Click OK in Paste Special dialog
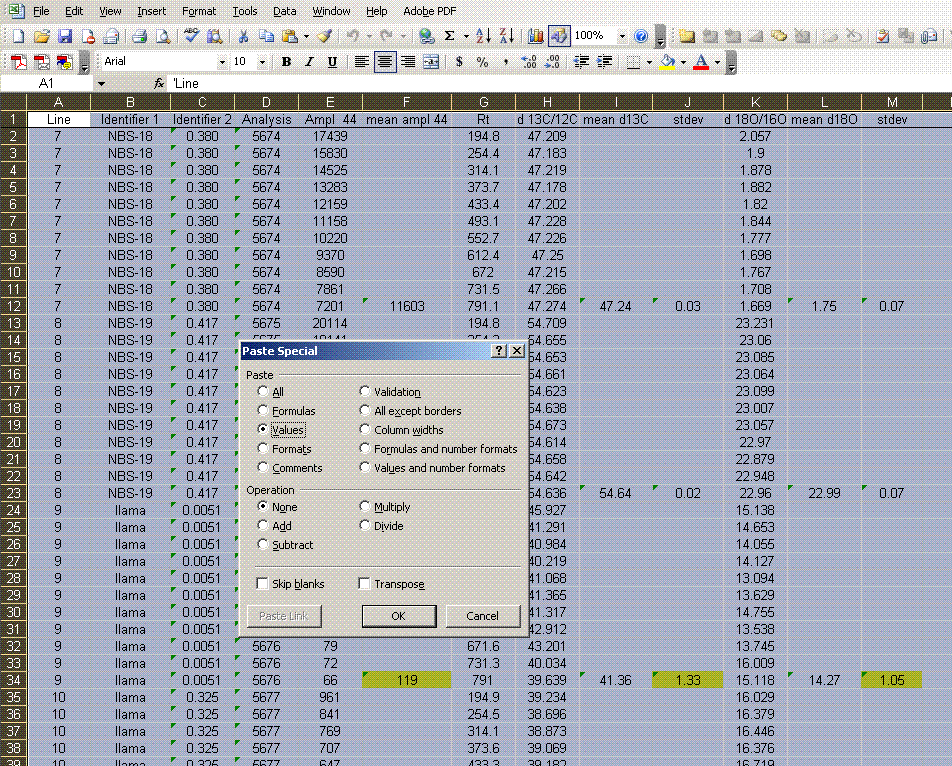This screenshot has width=952, height=766. [399, 615]
